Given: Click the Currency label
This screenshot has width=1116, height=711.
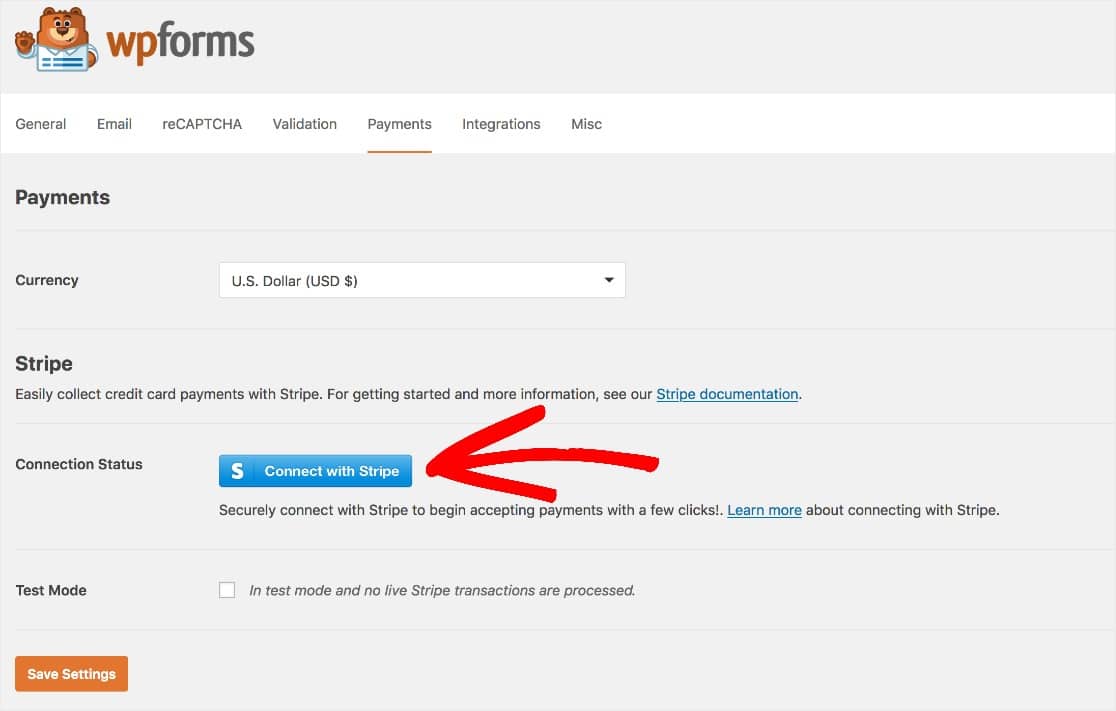Looking at the screenshot, I should (x=47, y=280).
